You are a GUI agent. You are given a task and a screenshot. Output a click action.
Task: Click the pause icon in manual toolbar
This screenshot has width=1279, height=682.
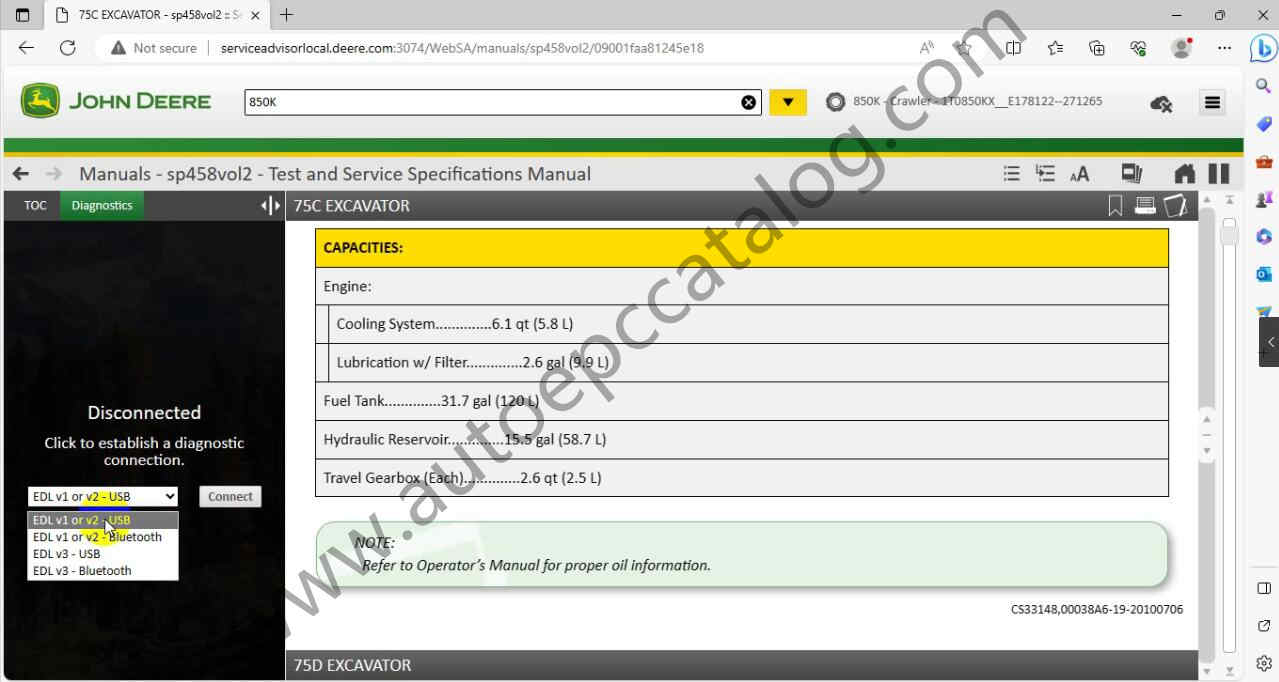pos(1219,174)
